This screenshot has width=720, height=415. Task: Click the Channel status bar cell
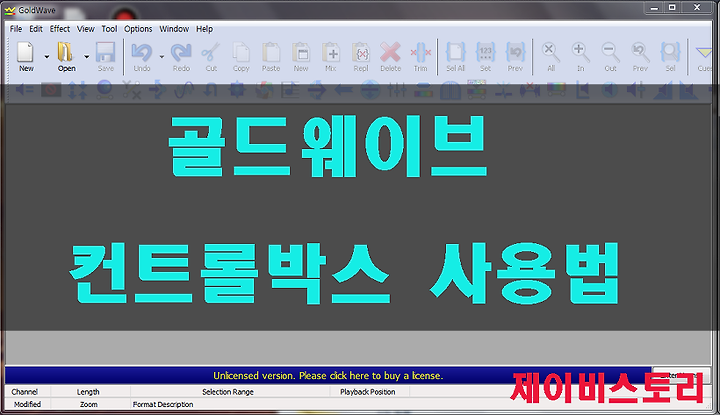point(25,392)
